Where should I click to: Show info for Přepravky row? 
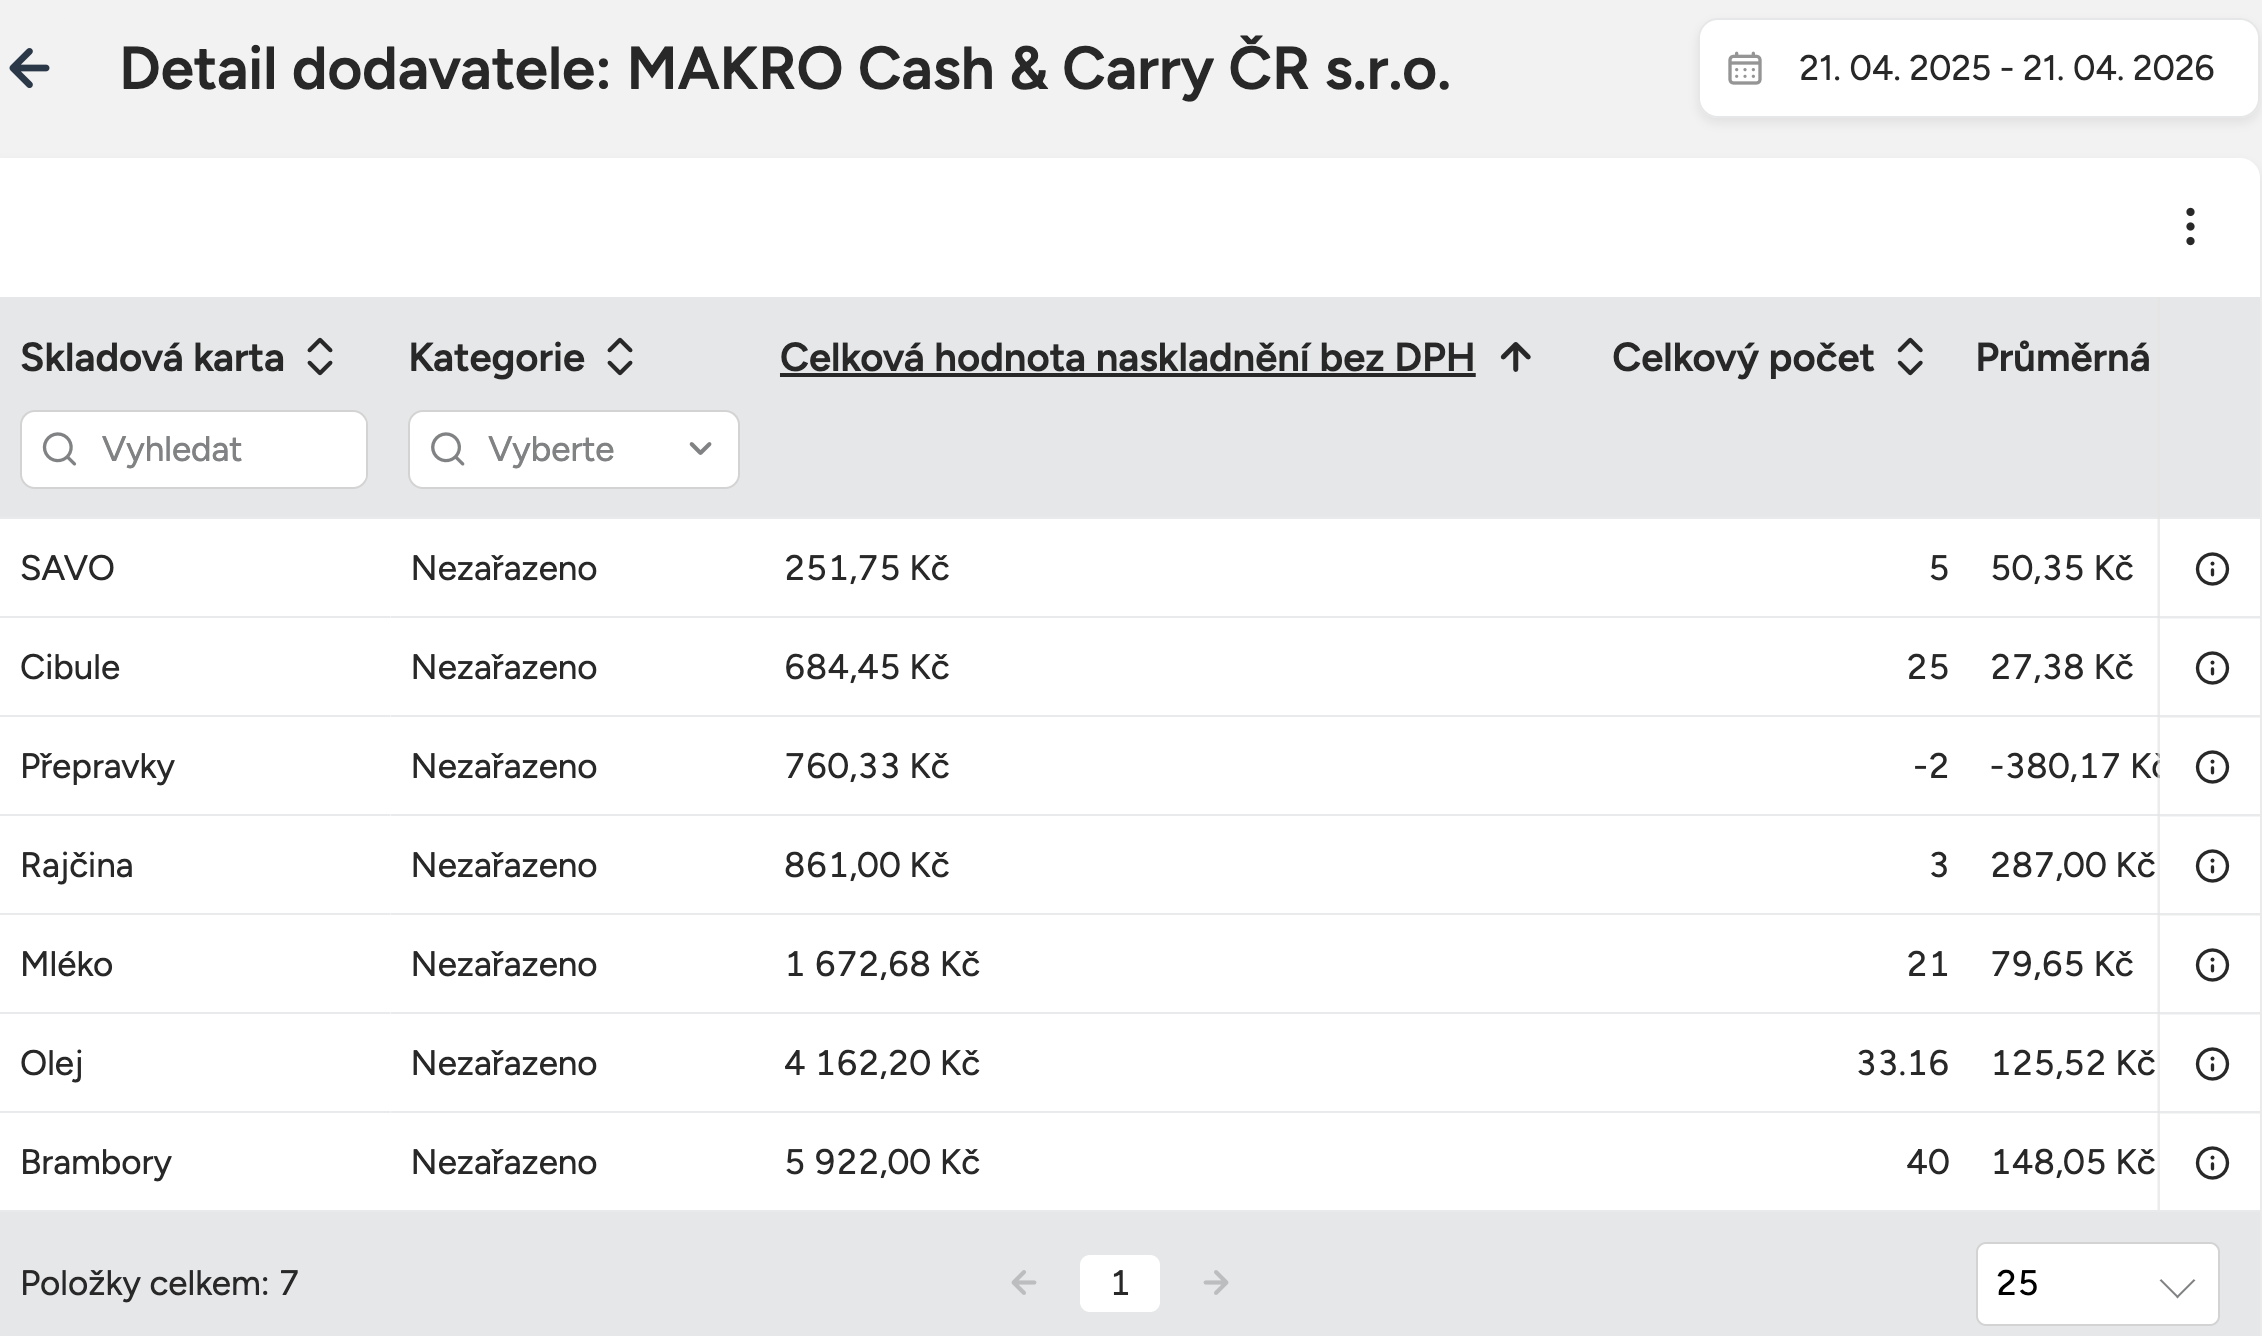tap(2211, 767)
